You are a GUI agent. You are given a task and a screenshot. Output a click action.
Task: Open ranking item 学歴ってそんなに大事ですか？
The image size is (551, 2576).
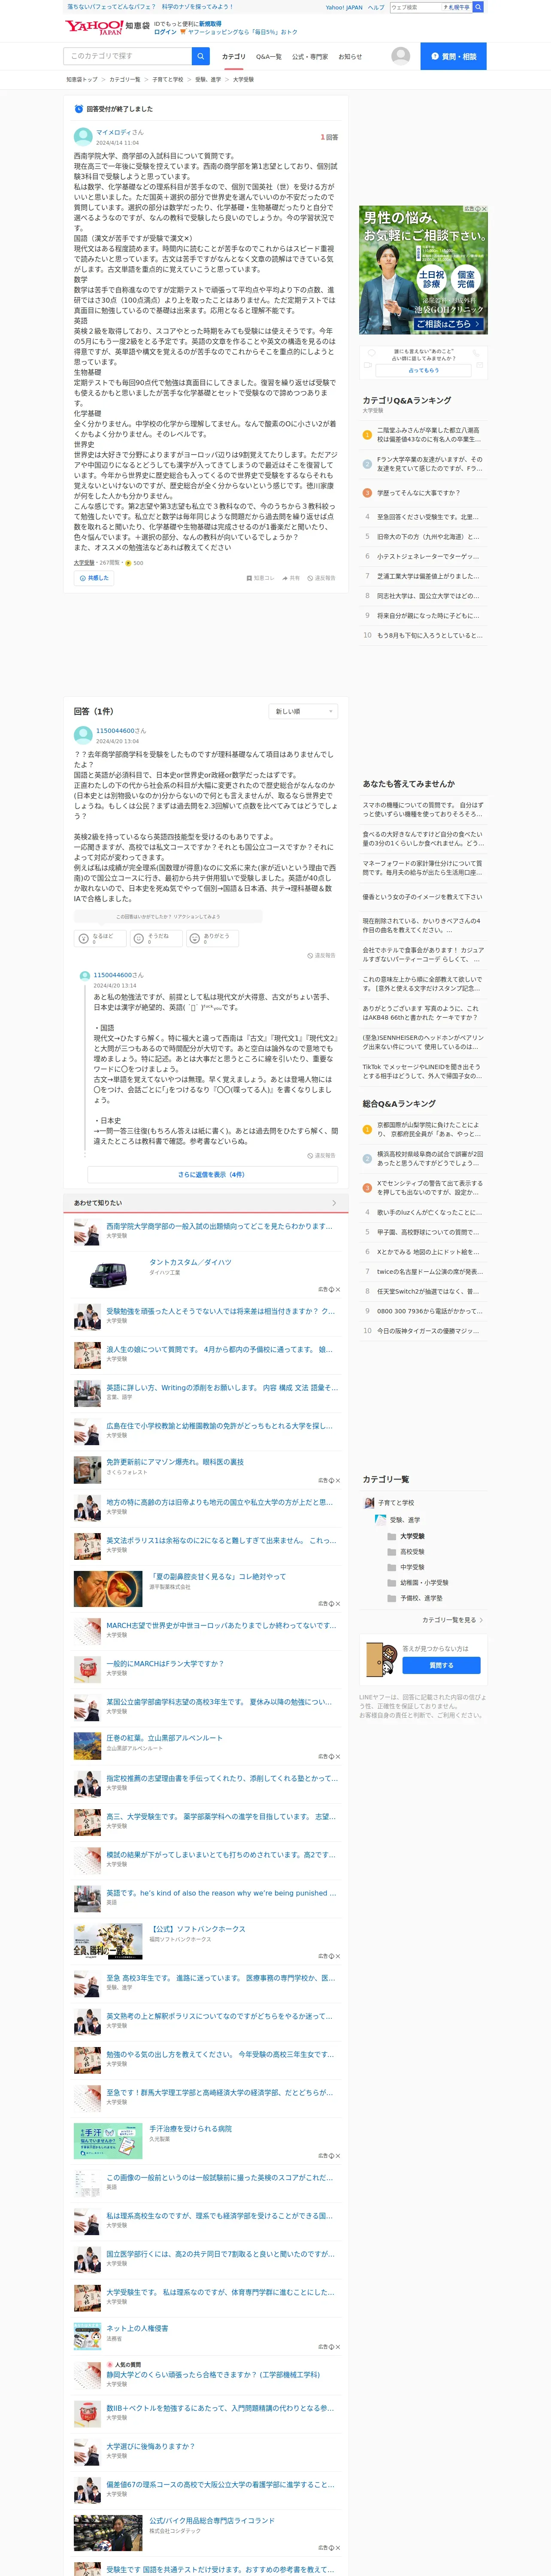(x=418, y=493)
